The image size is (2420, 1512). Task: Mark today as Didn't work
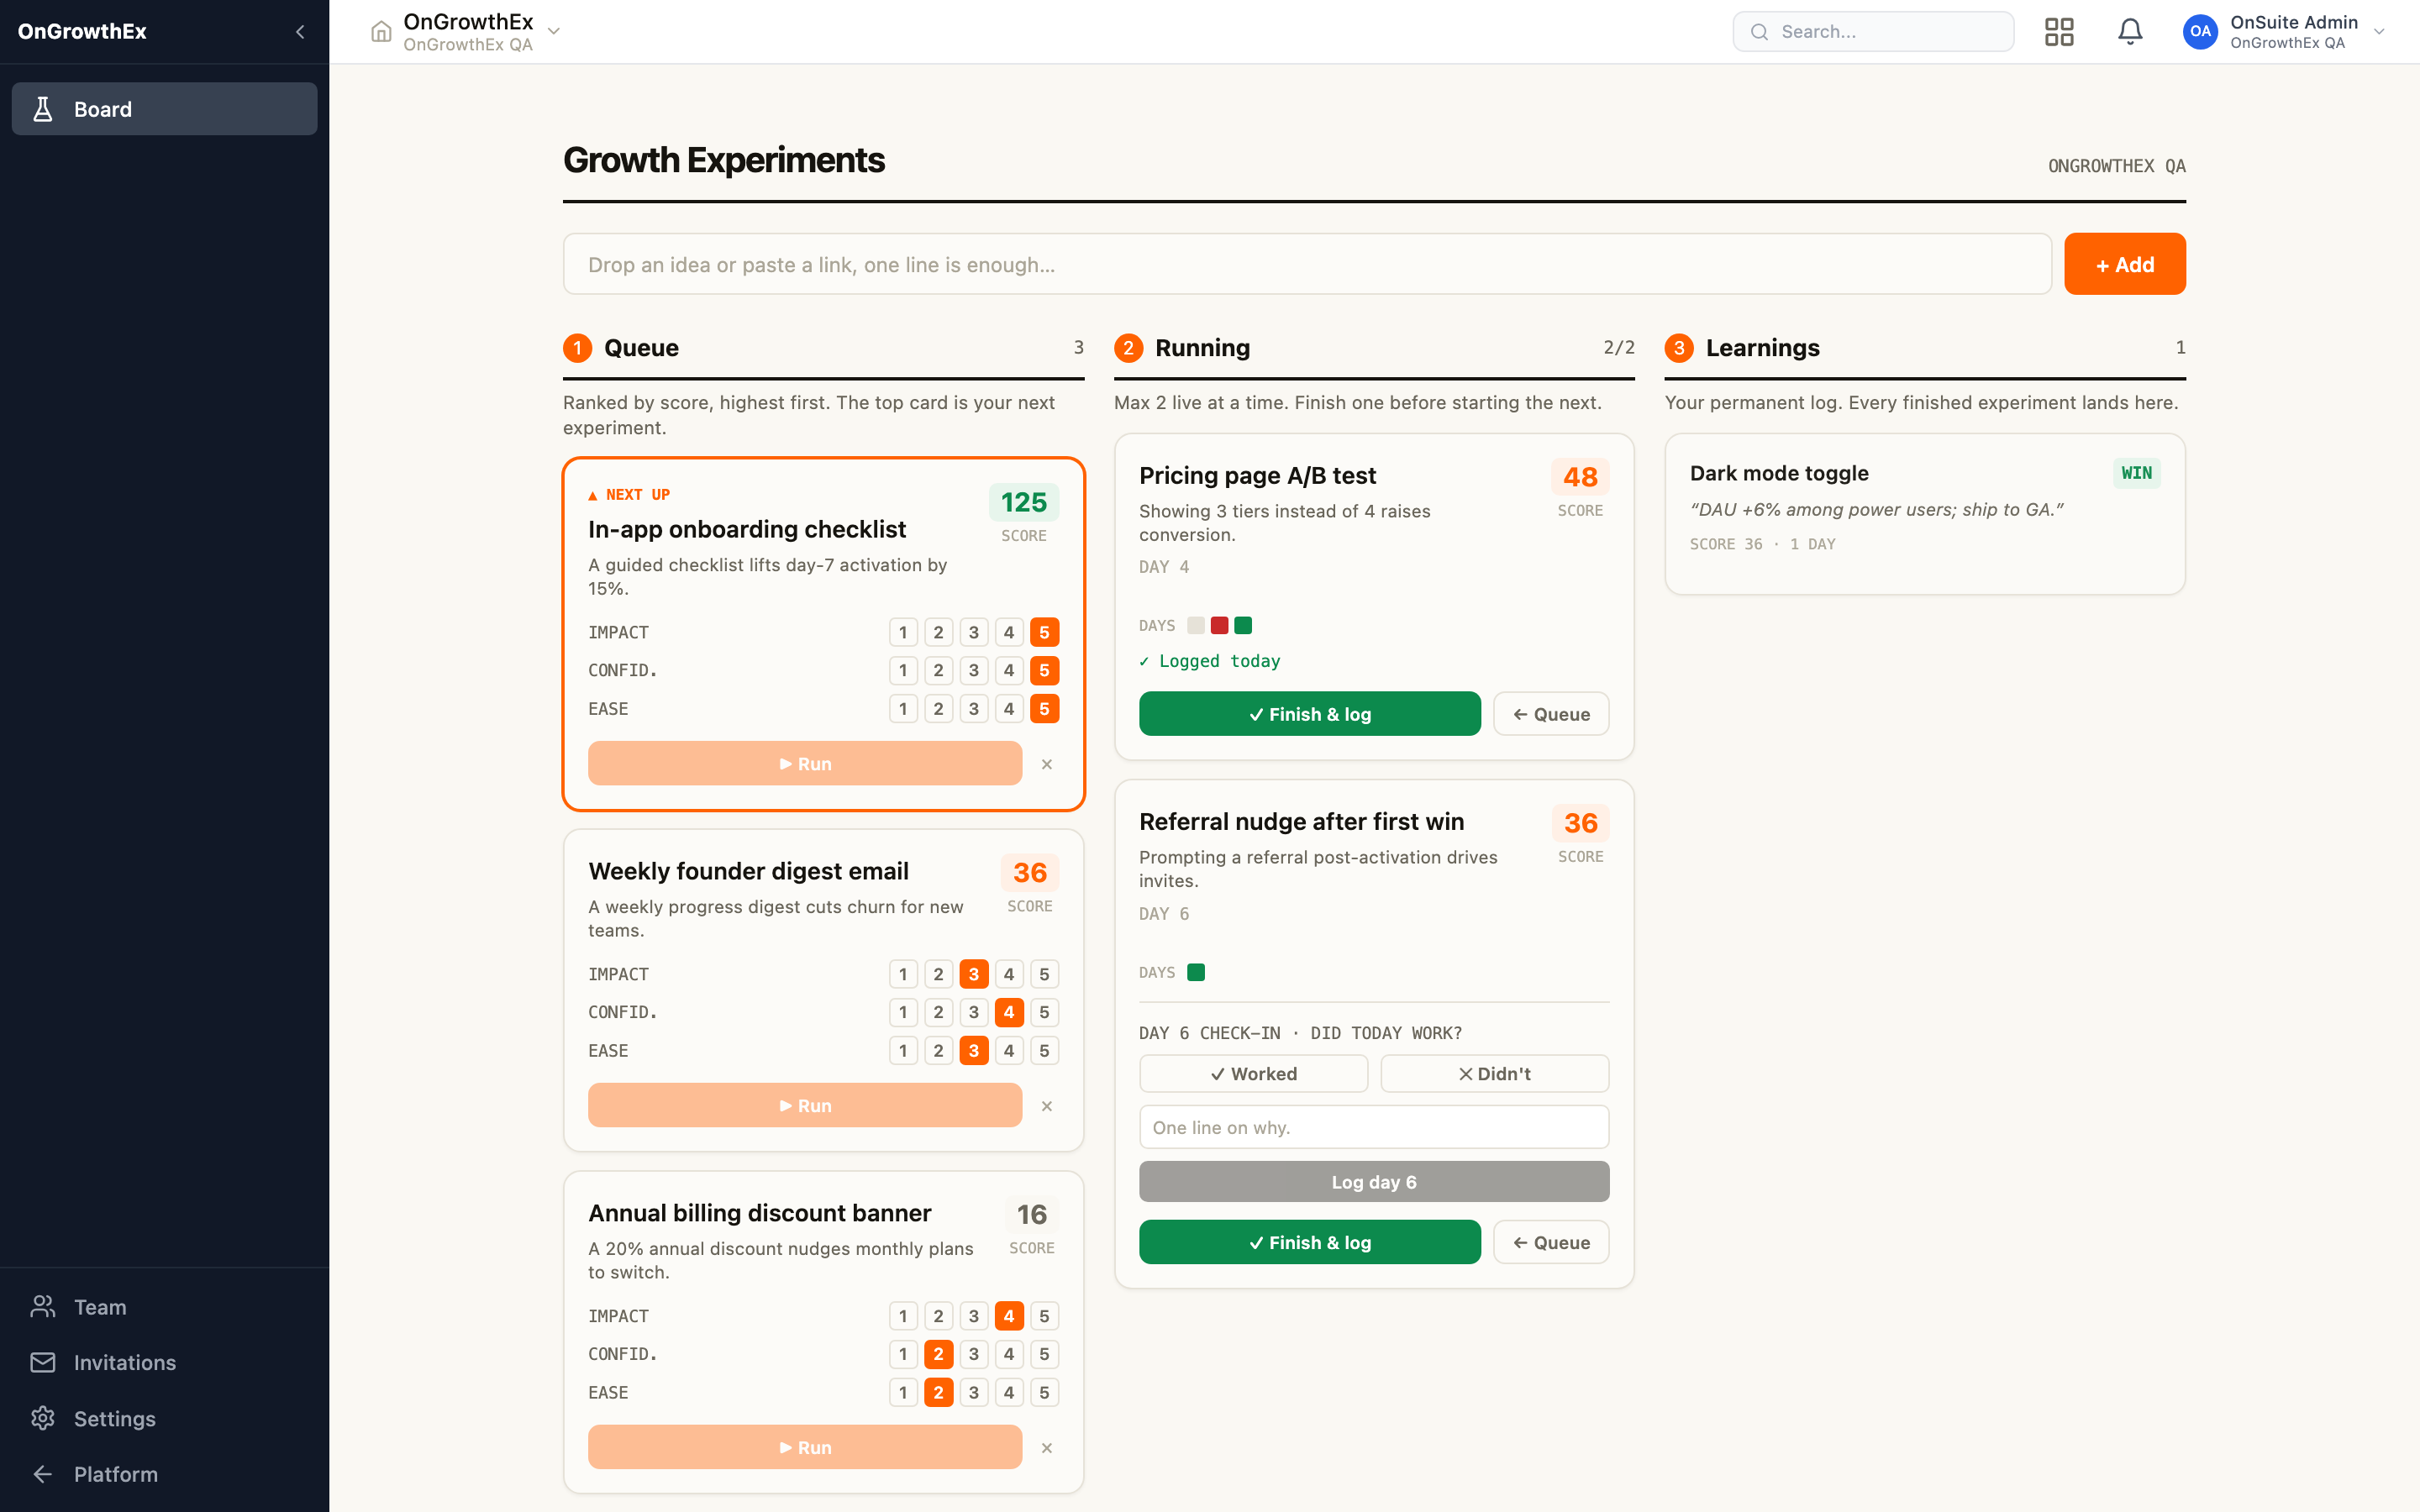tap(1494, 1074)
